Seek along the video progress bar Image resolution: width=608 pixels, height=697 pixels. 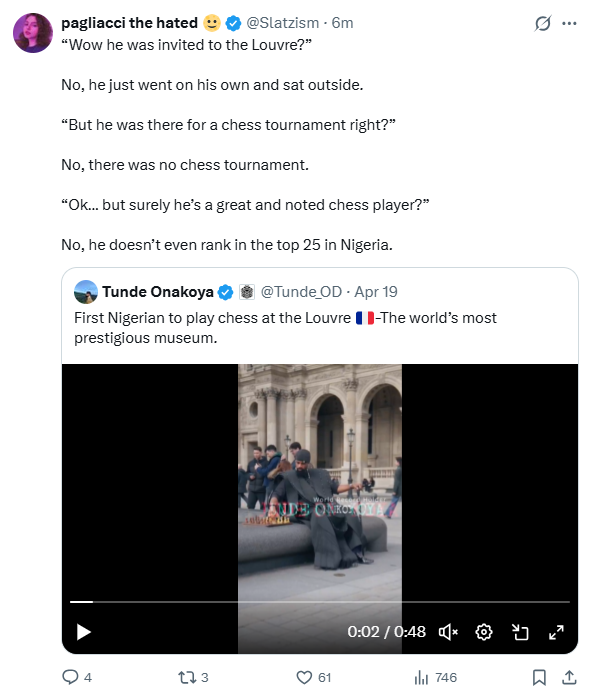click(320, 601)
